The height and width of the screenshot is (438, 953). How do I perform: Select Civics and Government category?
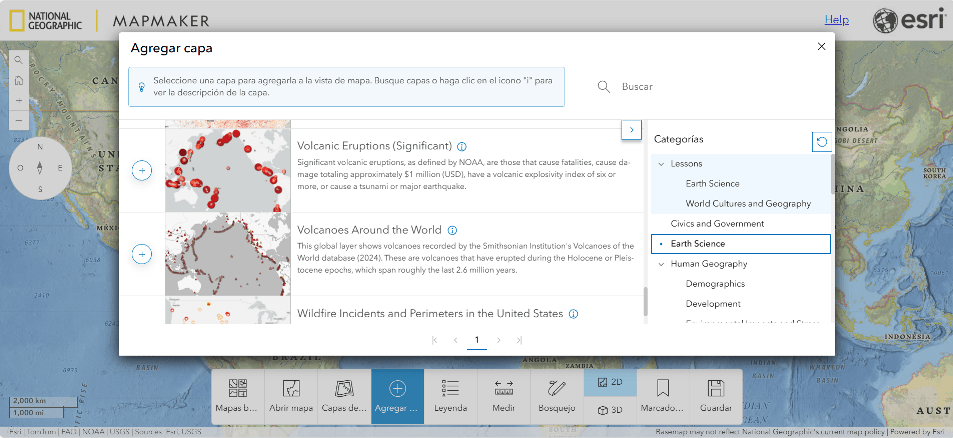tap(717, 224)
